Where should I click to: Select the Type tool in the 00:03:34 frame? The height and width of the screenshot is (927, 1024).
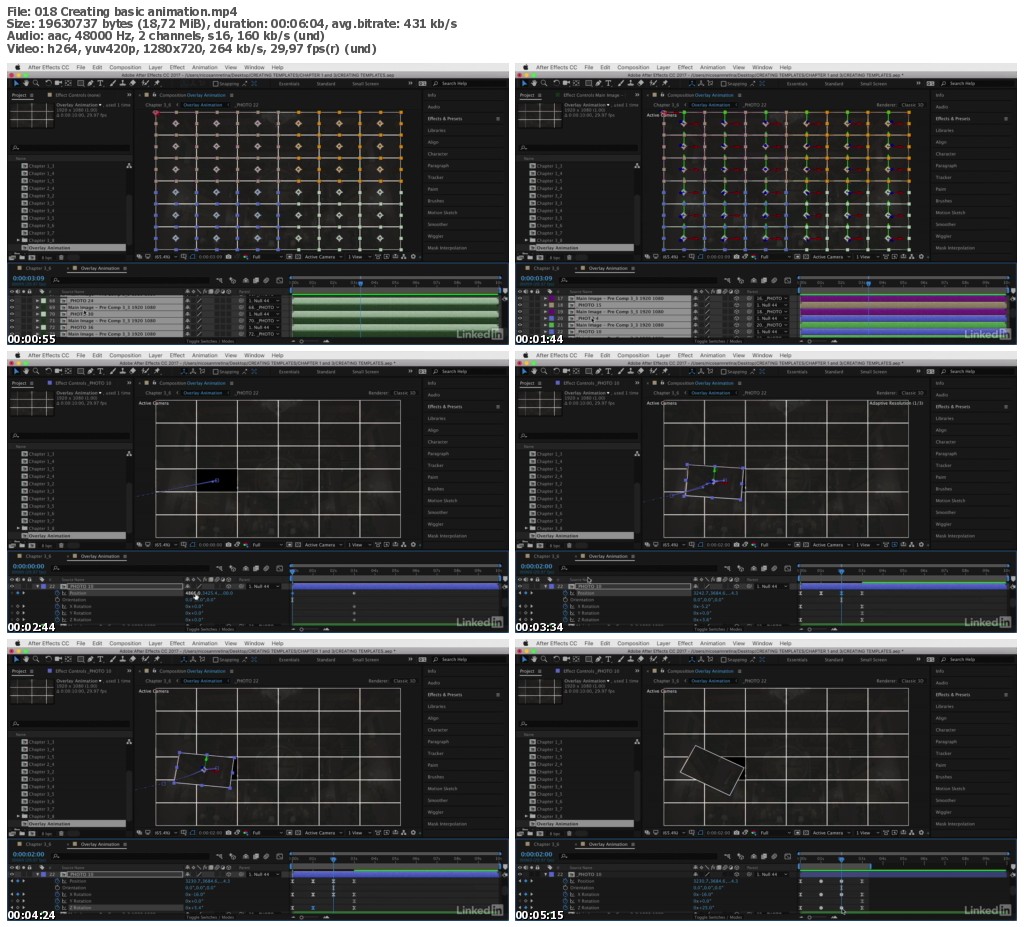[609, 372]
